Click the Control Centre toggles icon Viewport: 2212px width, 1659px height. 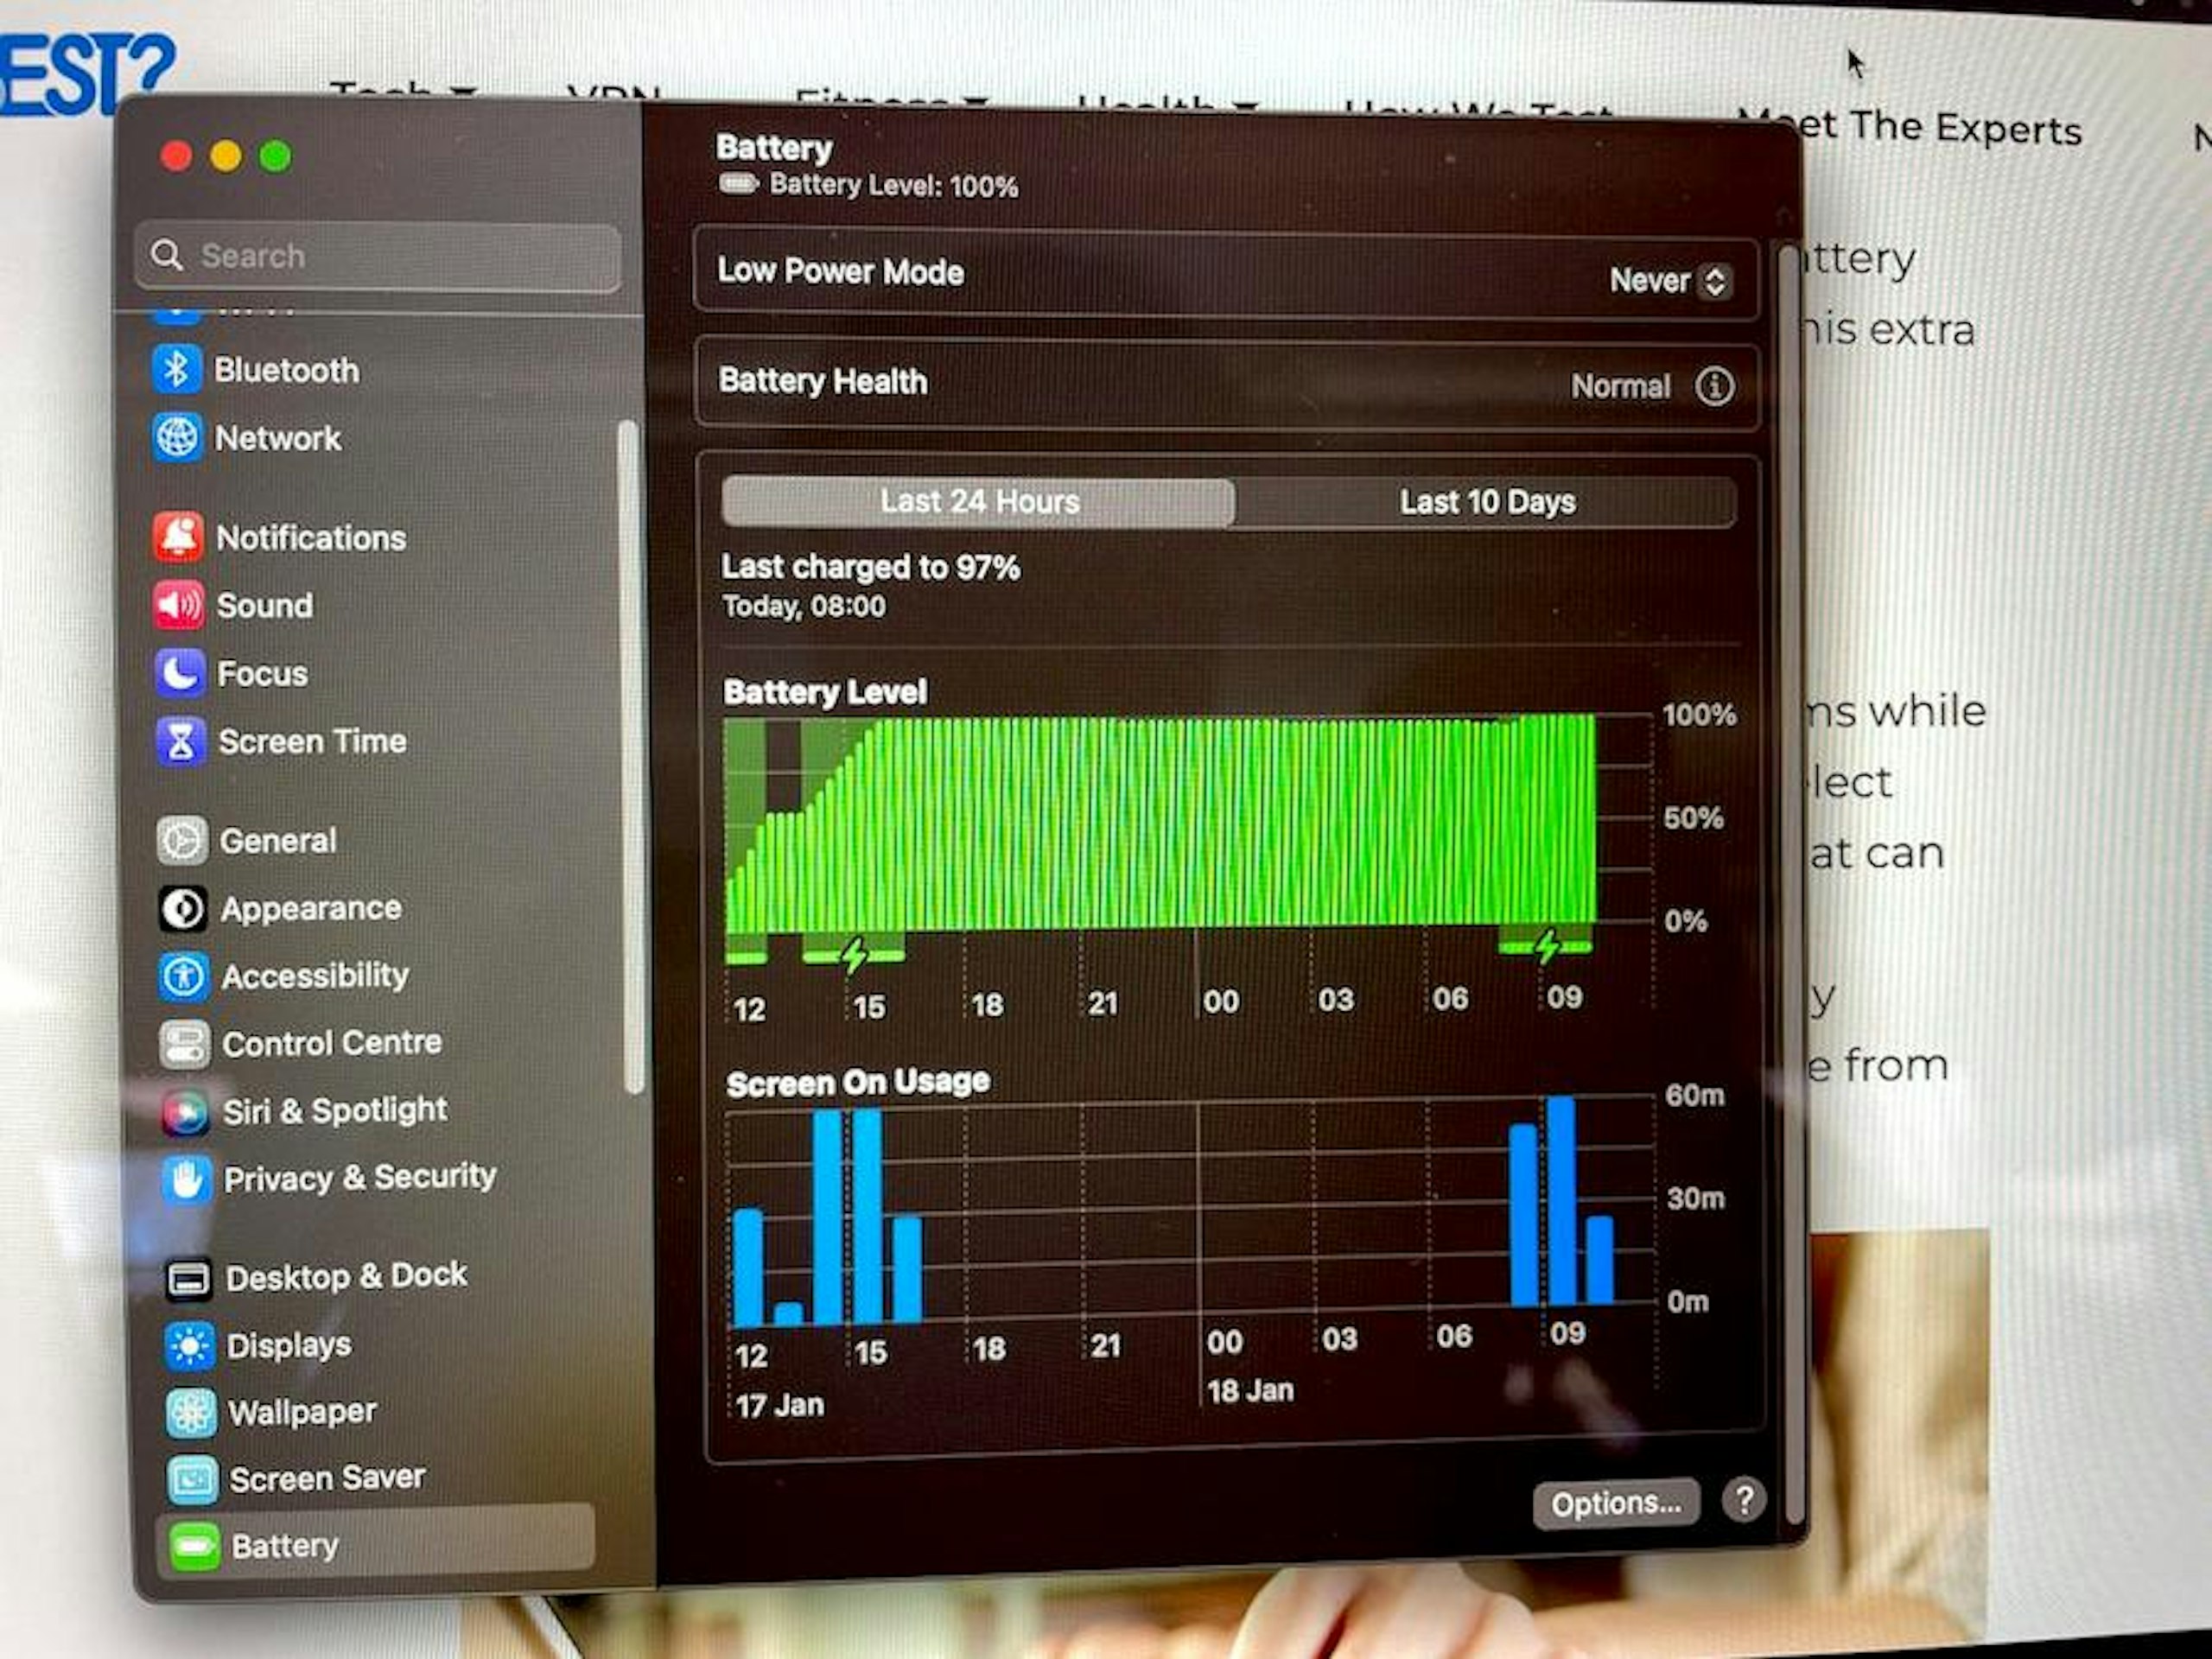pos(185,1043)
